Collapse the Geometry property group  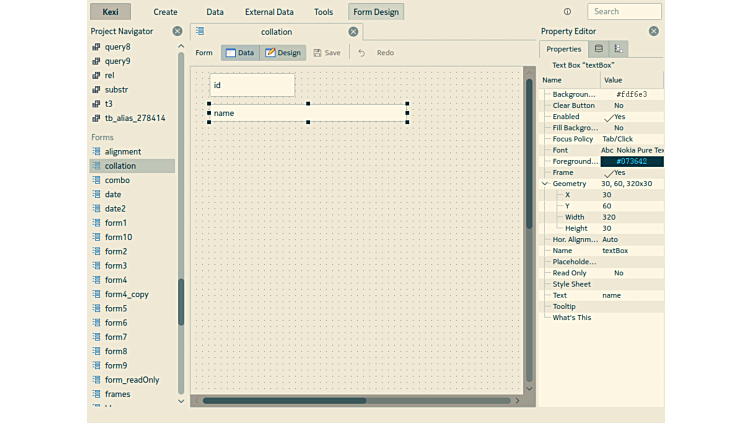pos(545,184)
